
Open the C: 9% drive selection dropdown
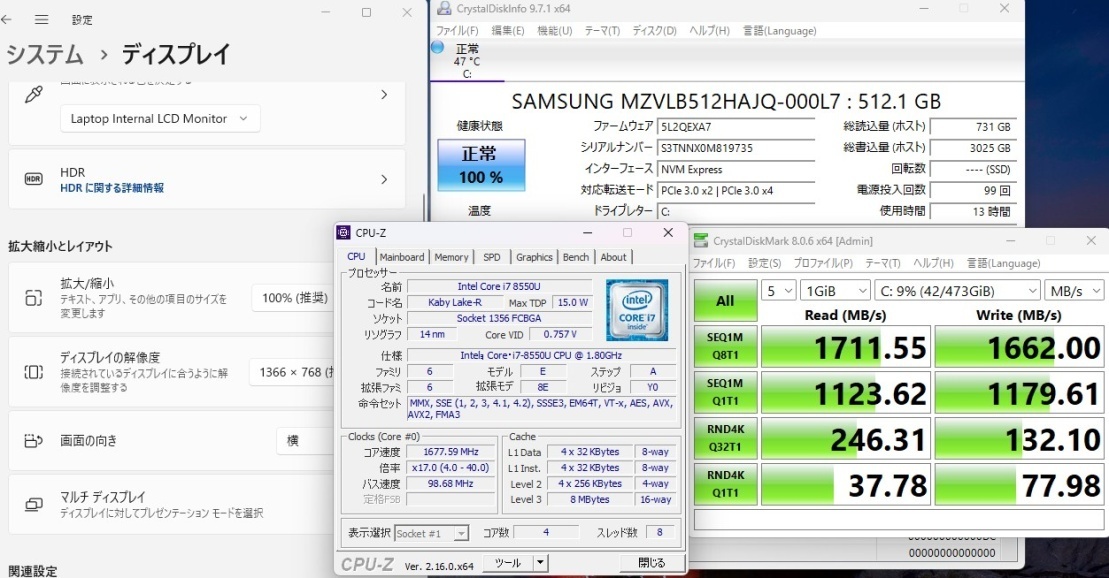pos(957,291)
